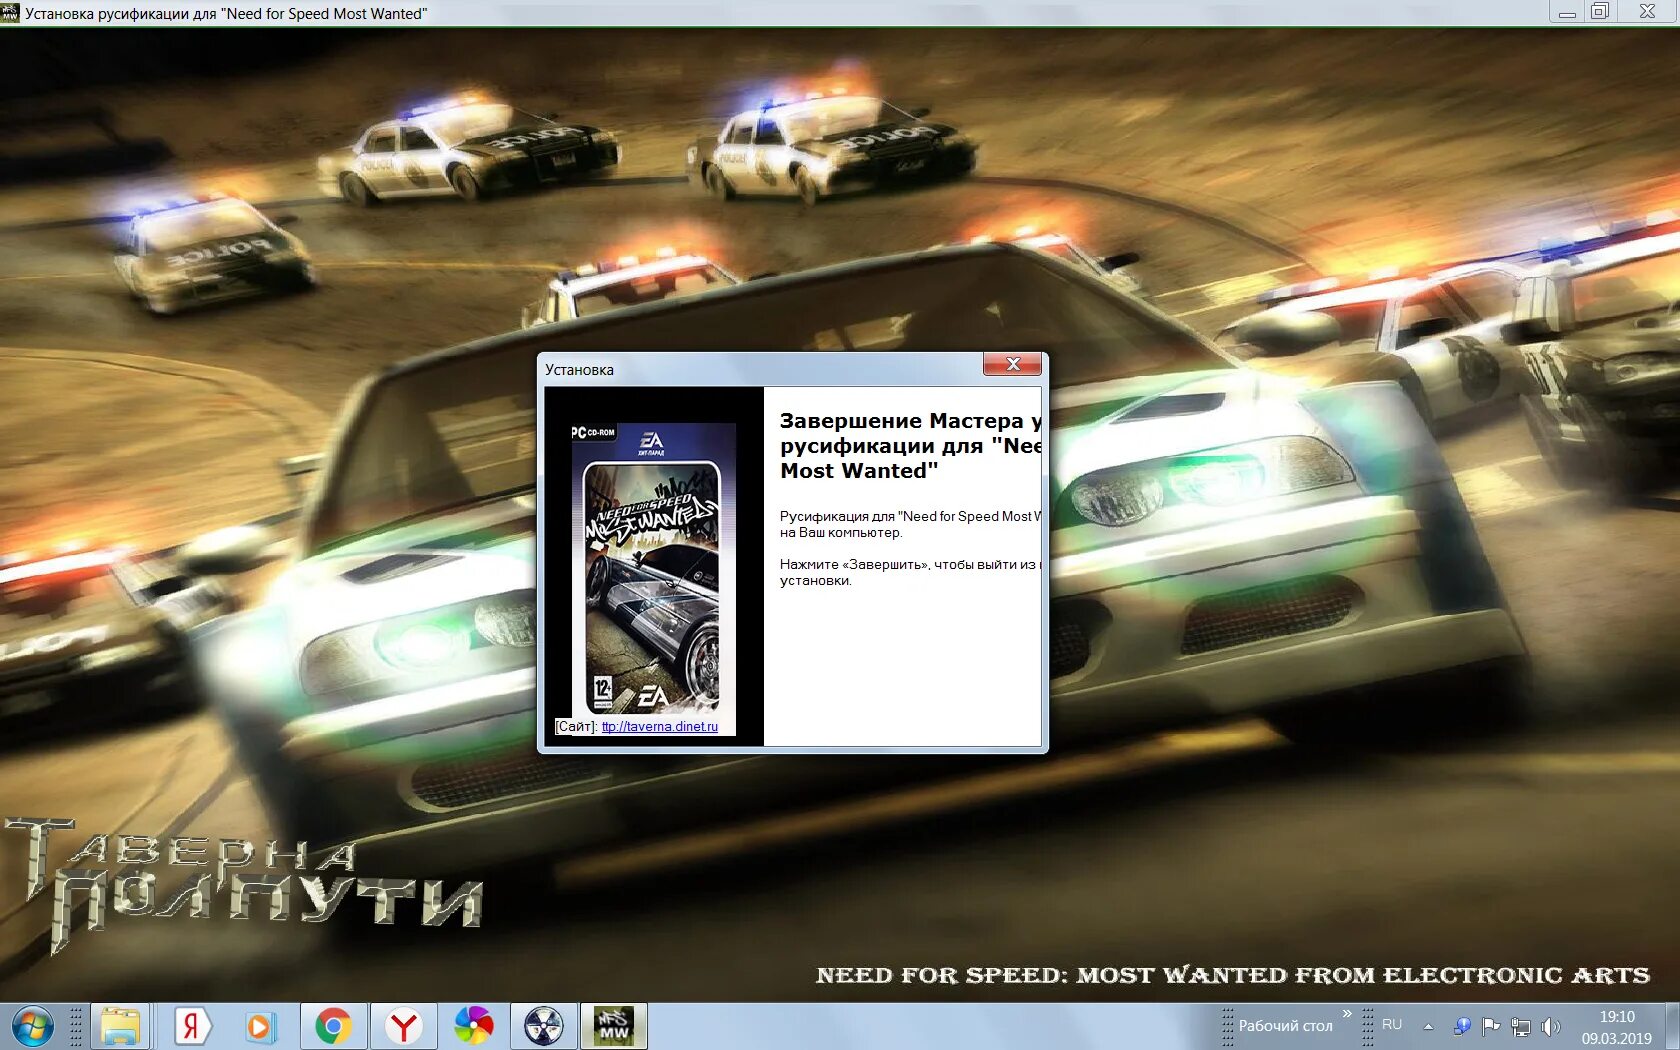This screenshot has width=1680, height=1050.
Task: Open the taverna.dinet.ru site link
Action: point(660,727)
